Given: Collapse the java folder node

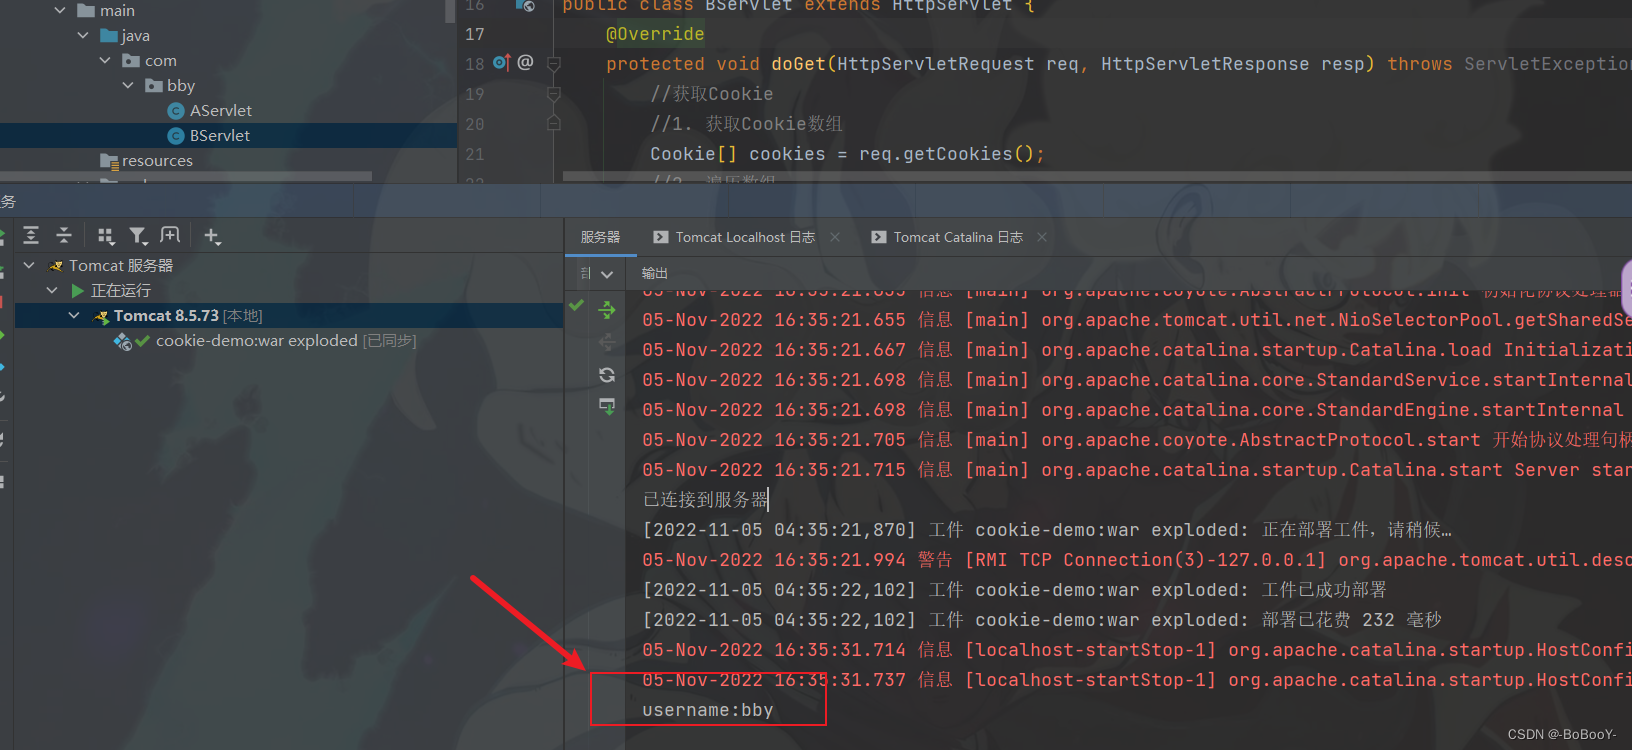Looking at the screenshot, I should click(x=83, y=35).
